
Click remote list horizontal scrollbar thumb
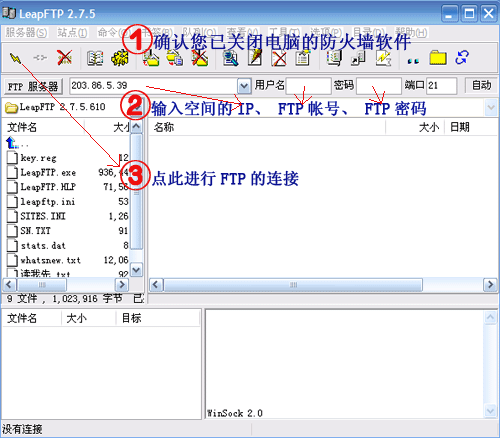point(293,285)
